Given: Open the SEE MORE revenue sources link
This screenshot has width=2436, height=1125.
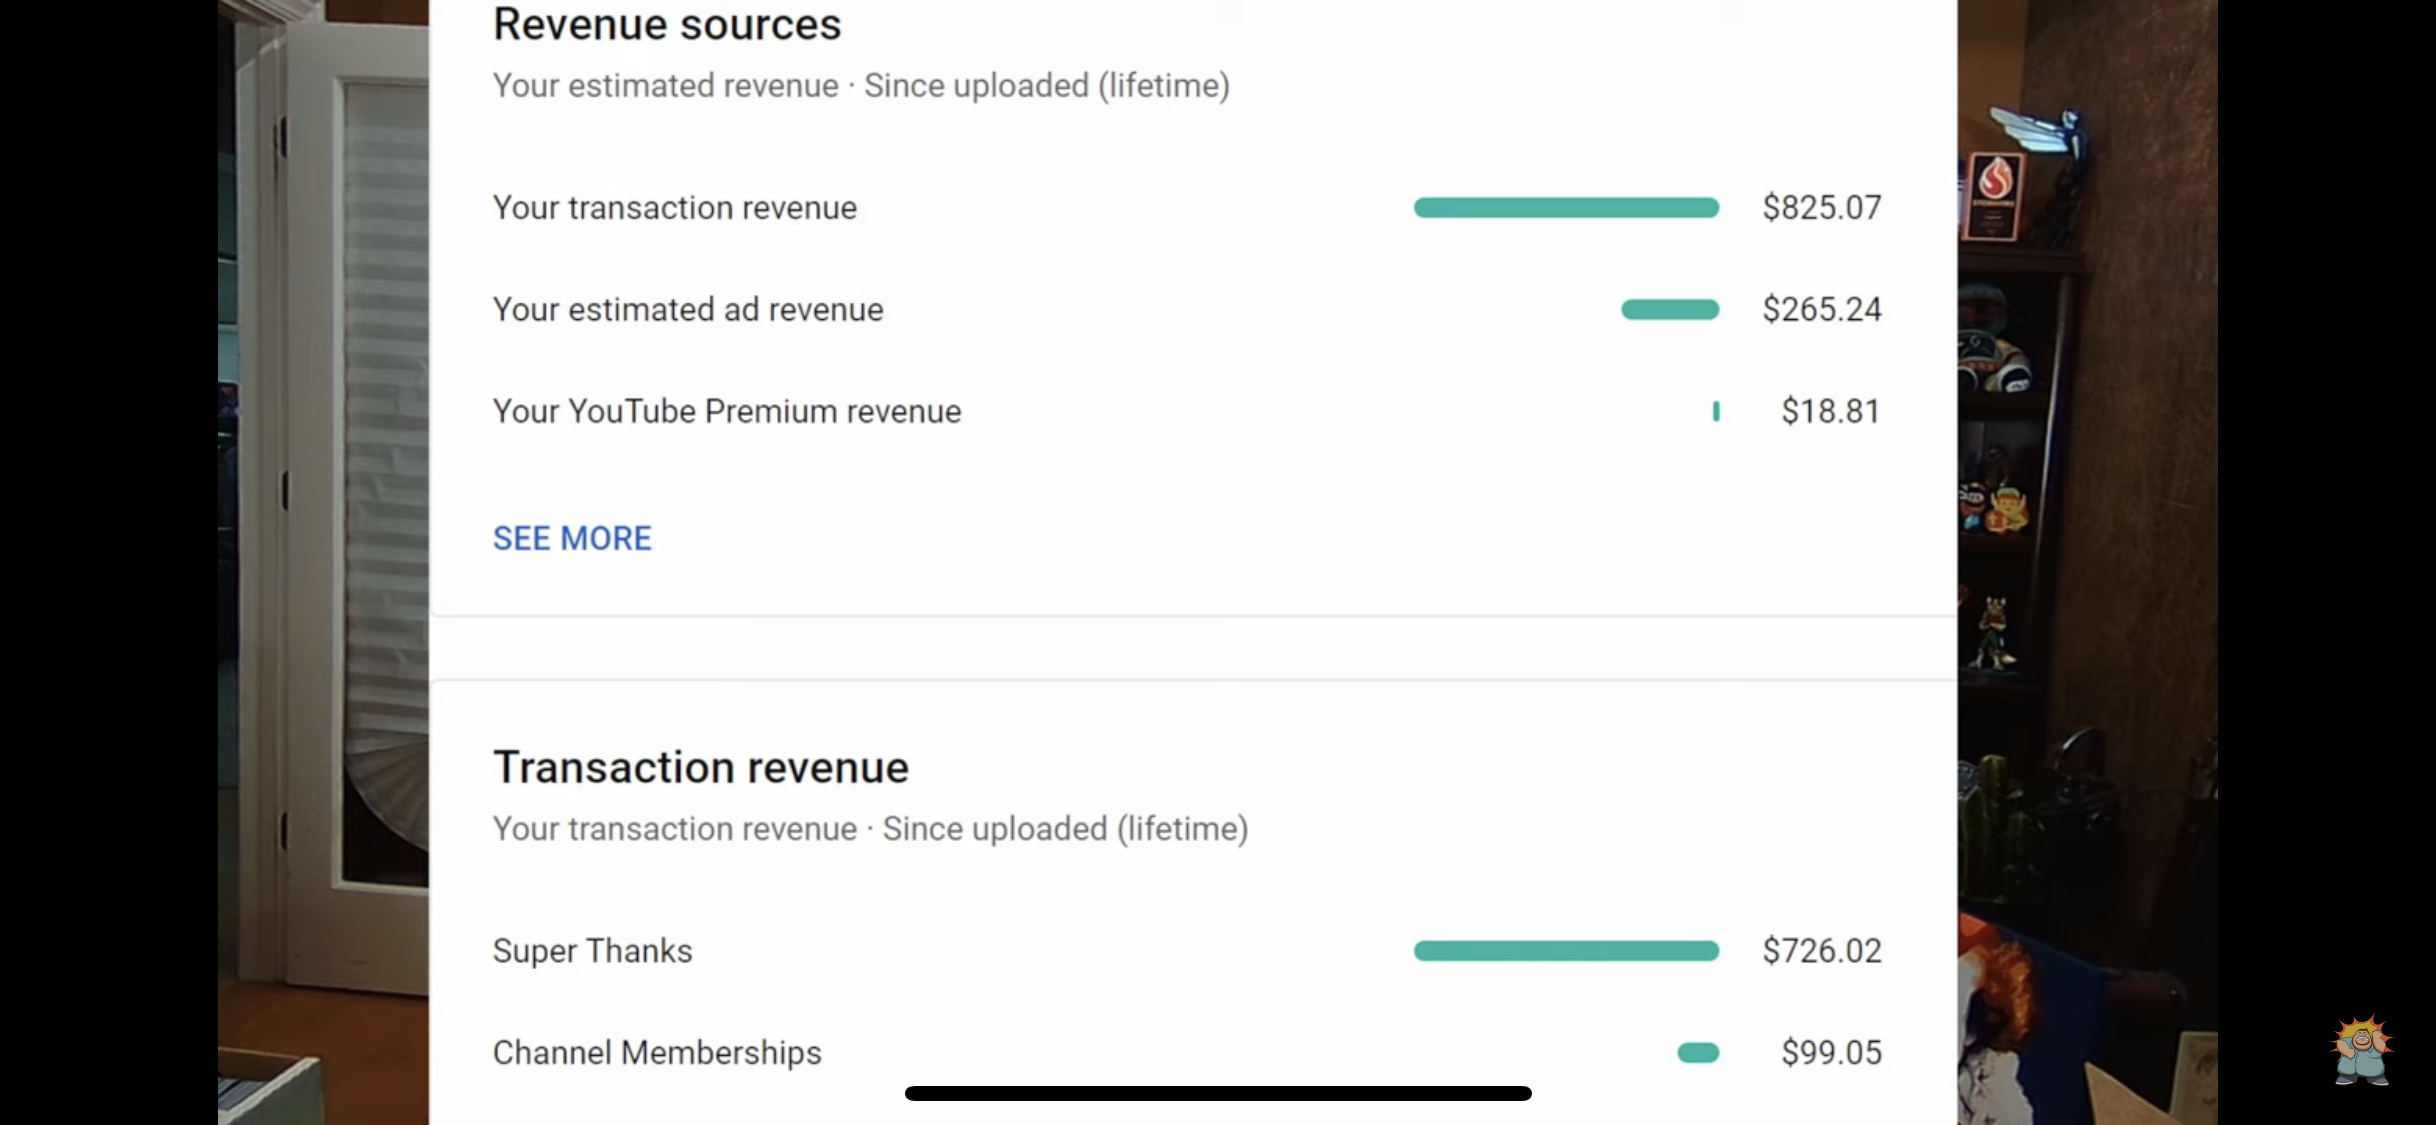Looking at the screenshot, I should point(572,538).
